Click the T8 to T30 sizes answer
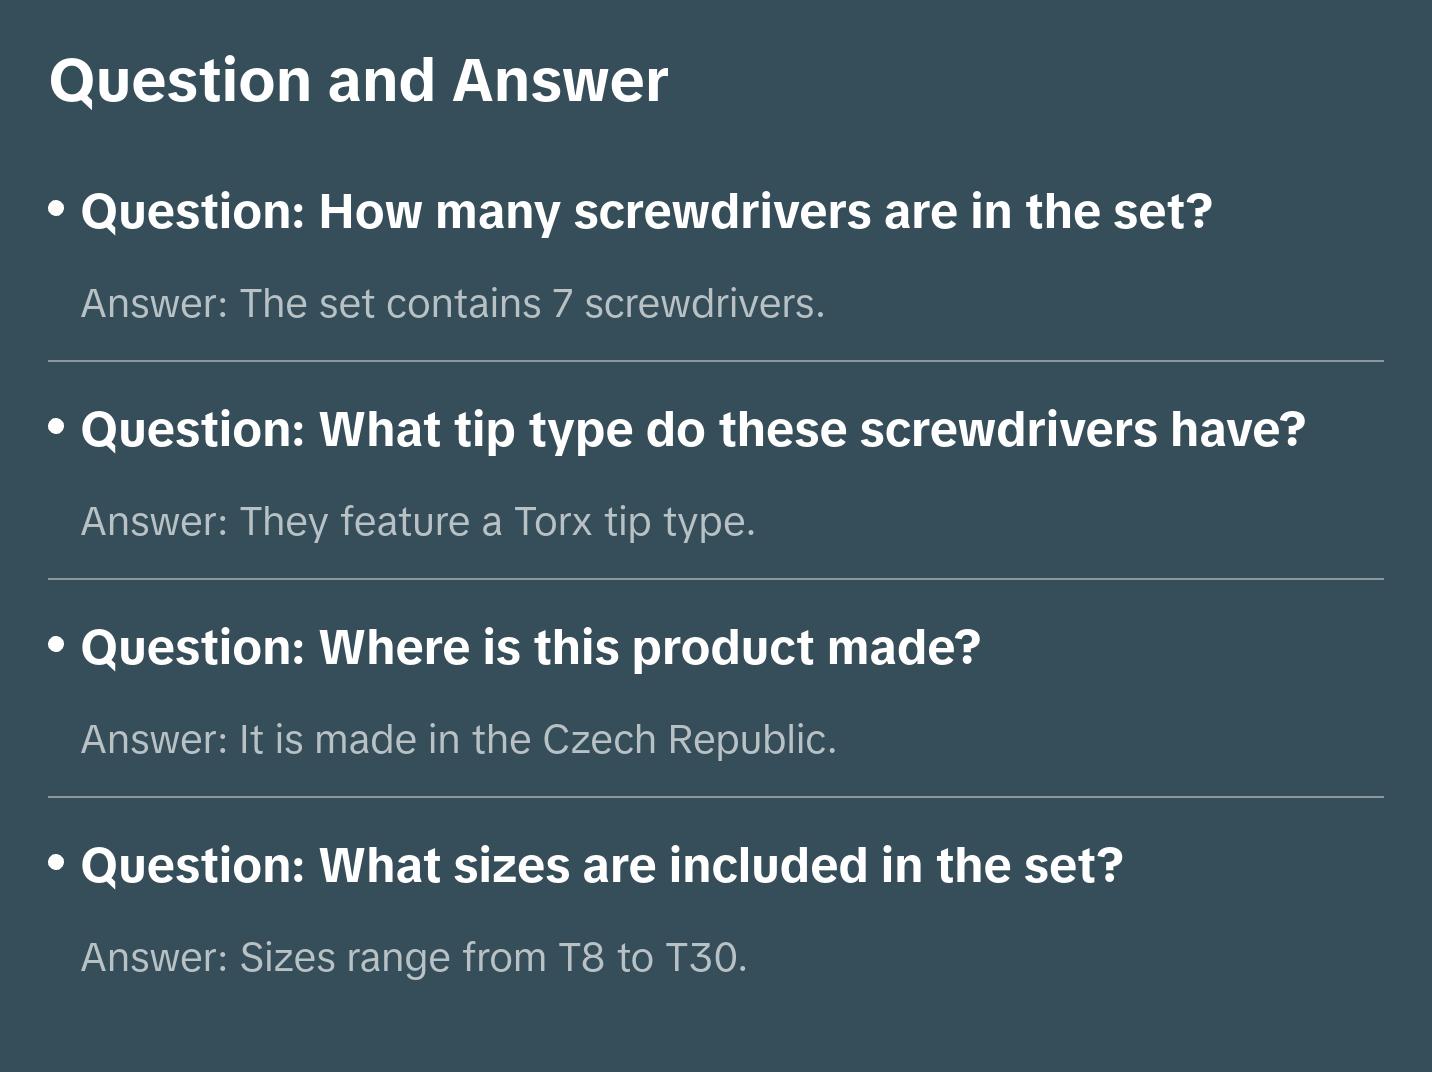 tap(414, 958)
